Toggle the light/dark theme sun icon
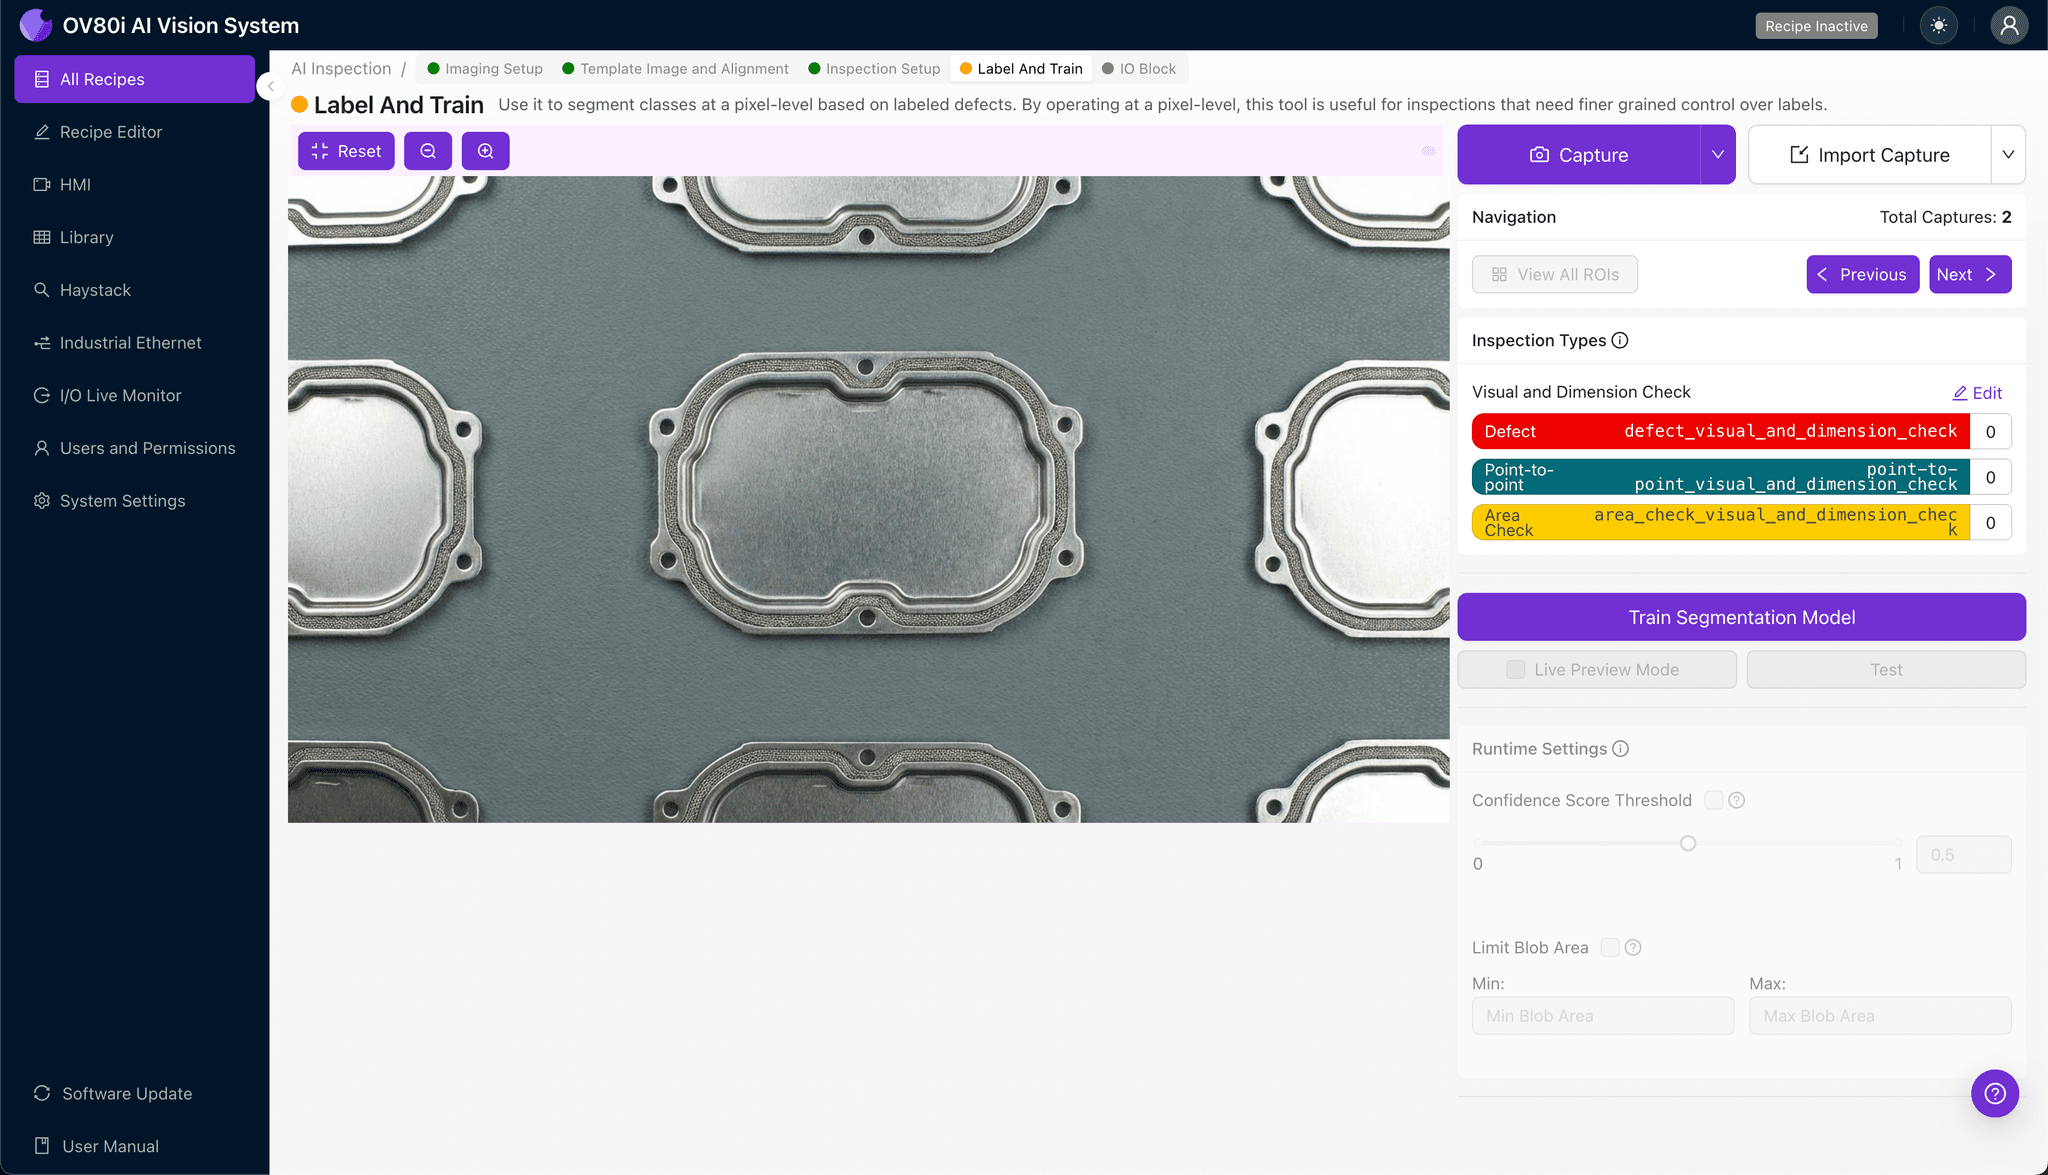Image resolution: width=2048 pixels, height=1175 pixels. pos(1939,26)
